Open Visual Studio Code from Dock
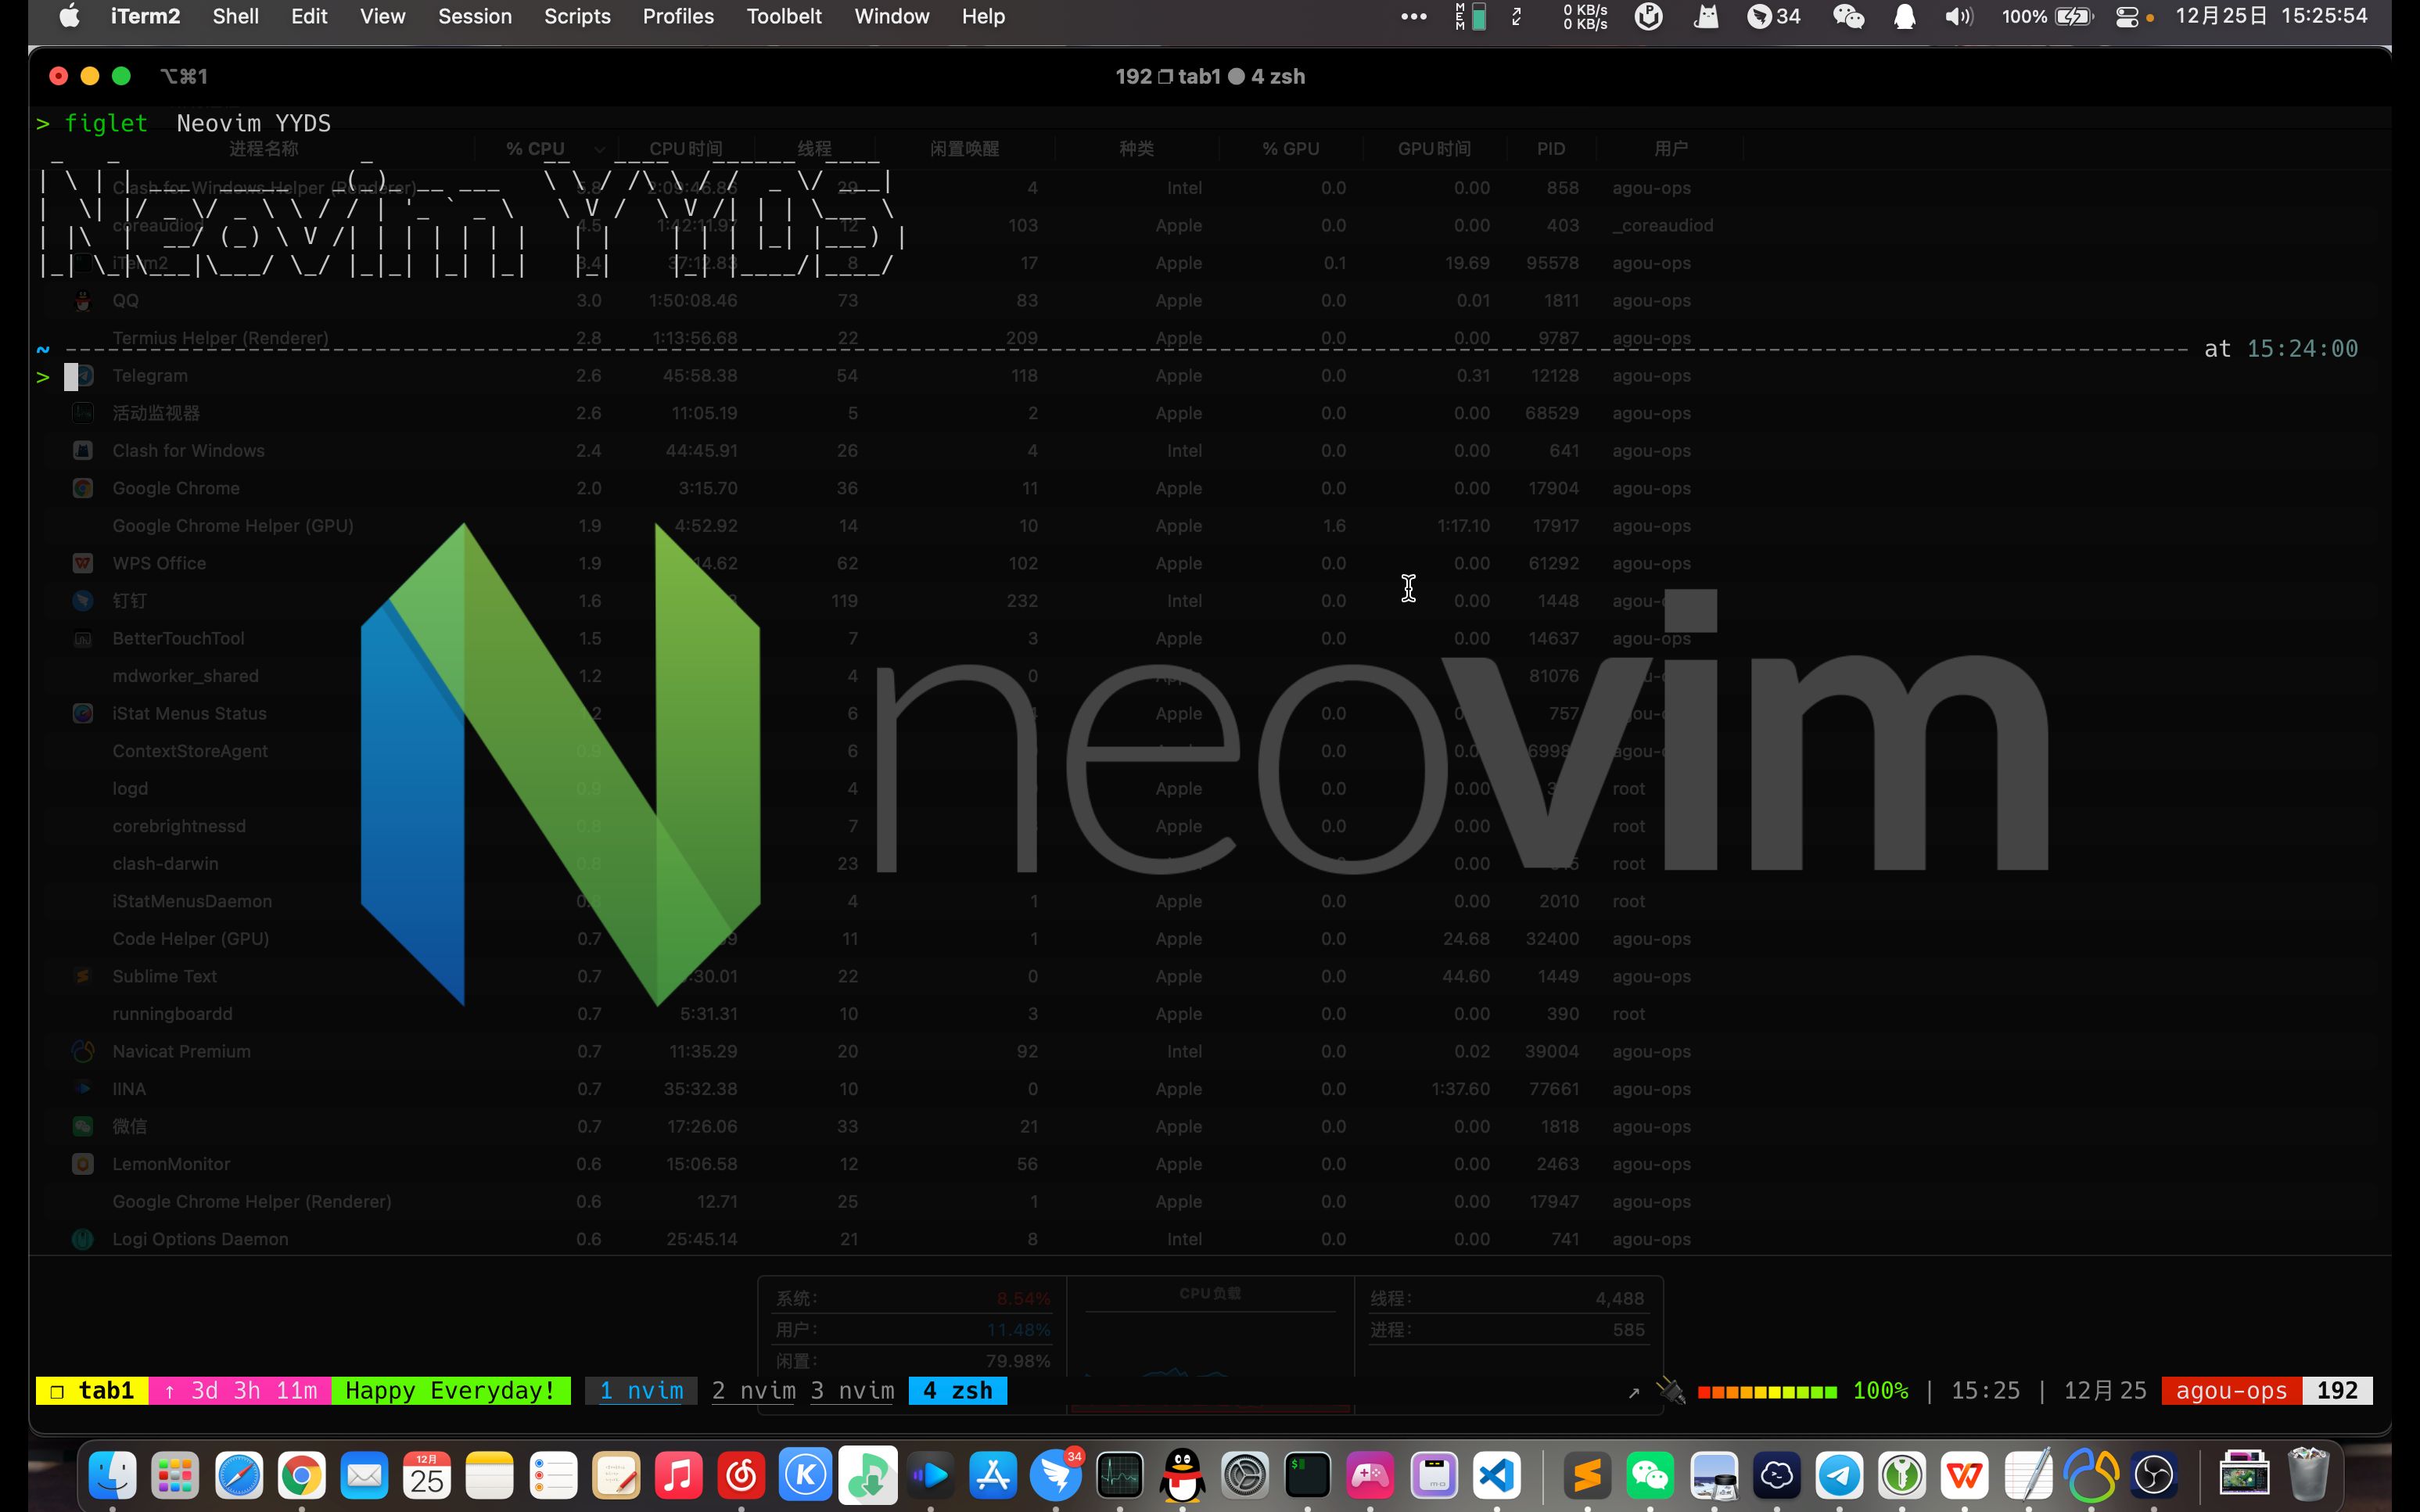 pos(1496,1475)
